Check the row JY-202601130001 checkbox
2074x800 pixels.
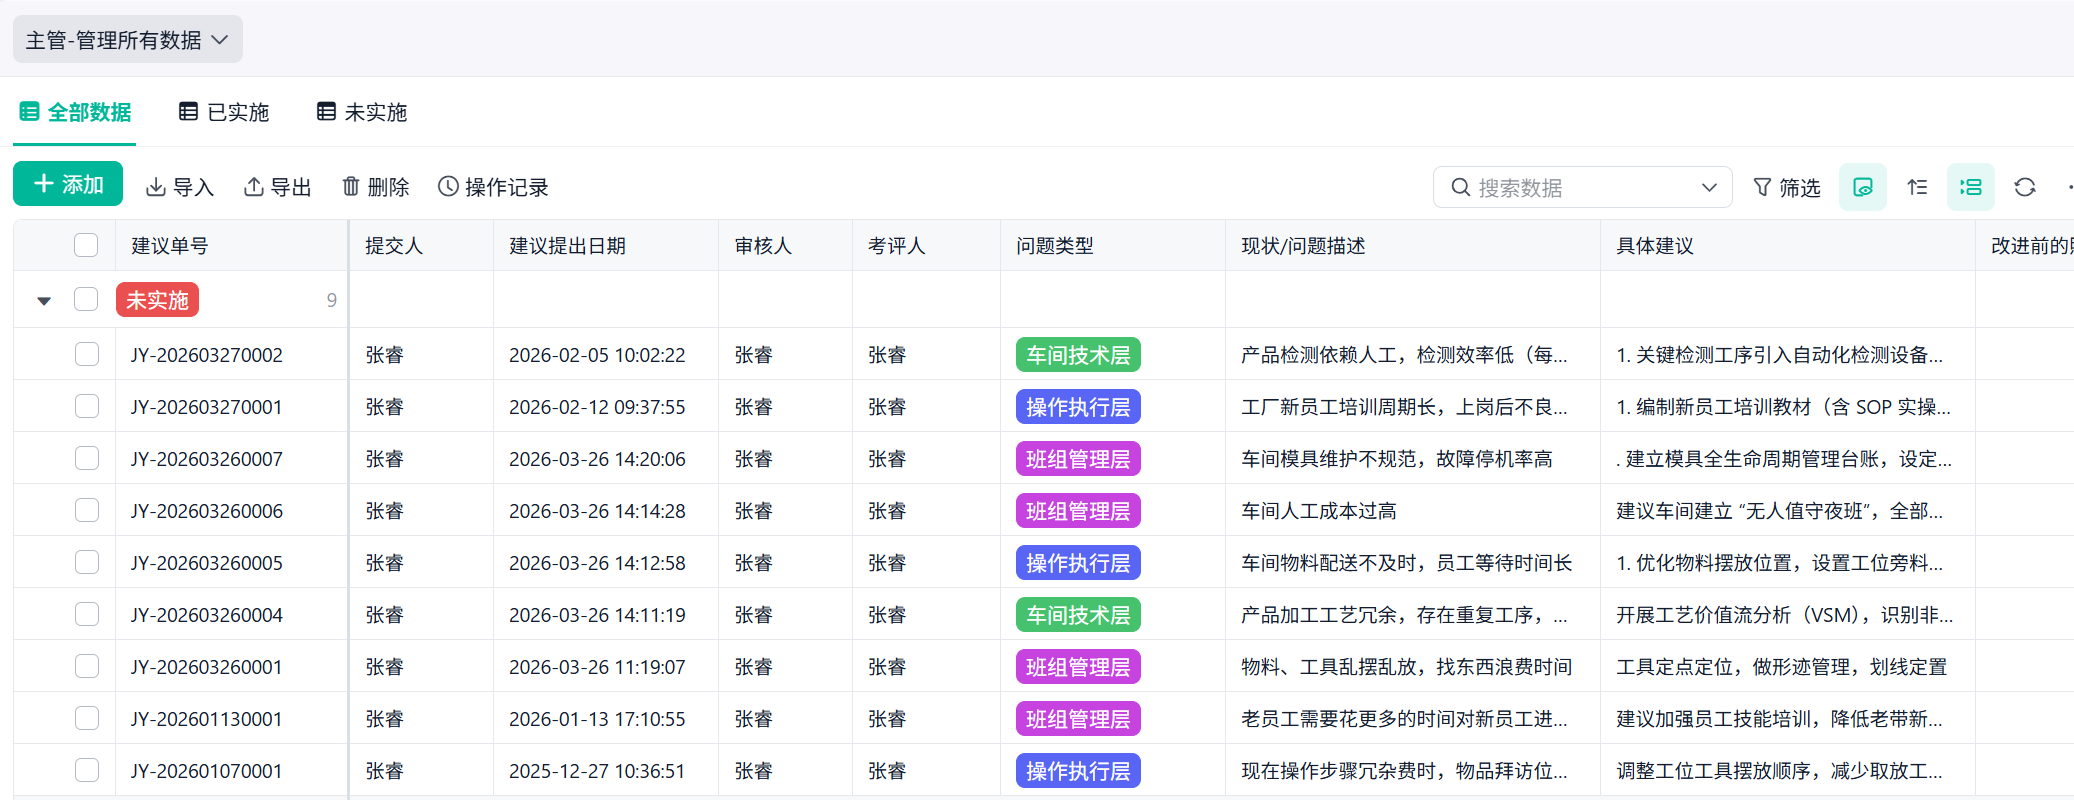(87, 718)
